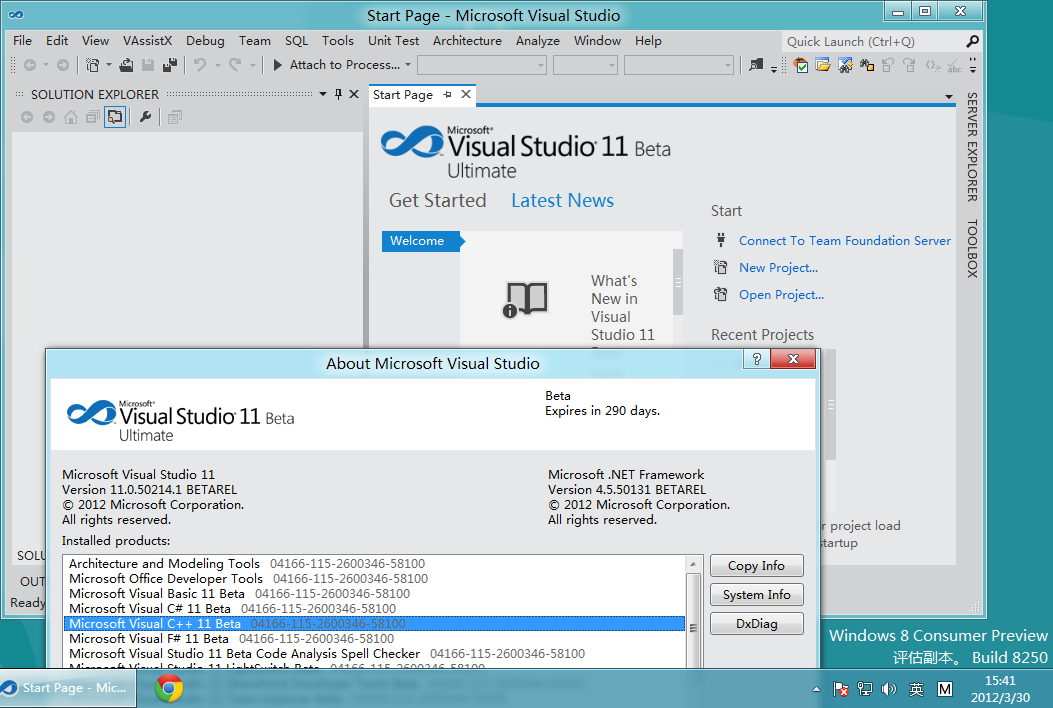Screen dimensions: 1053x708
Task: Click the Open Project... link
Action: click(x=781, y=294)
